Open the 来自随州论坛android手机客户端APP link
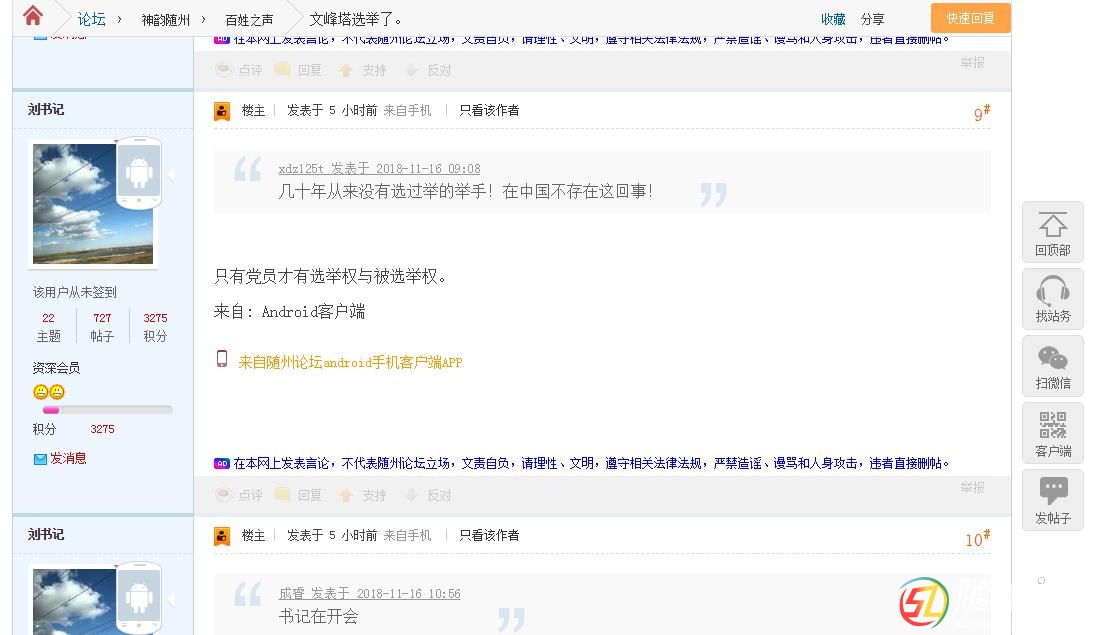This screenshot has height=635, width=1113. tap(350, 362)
